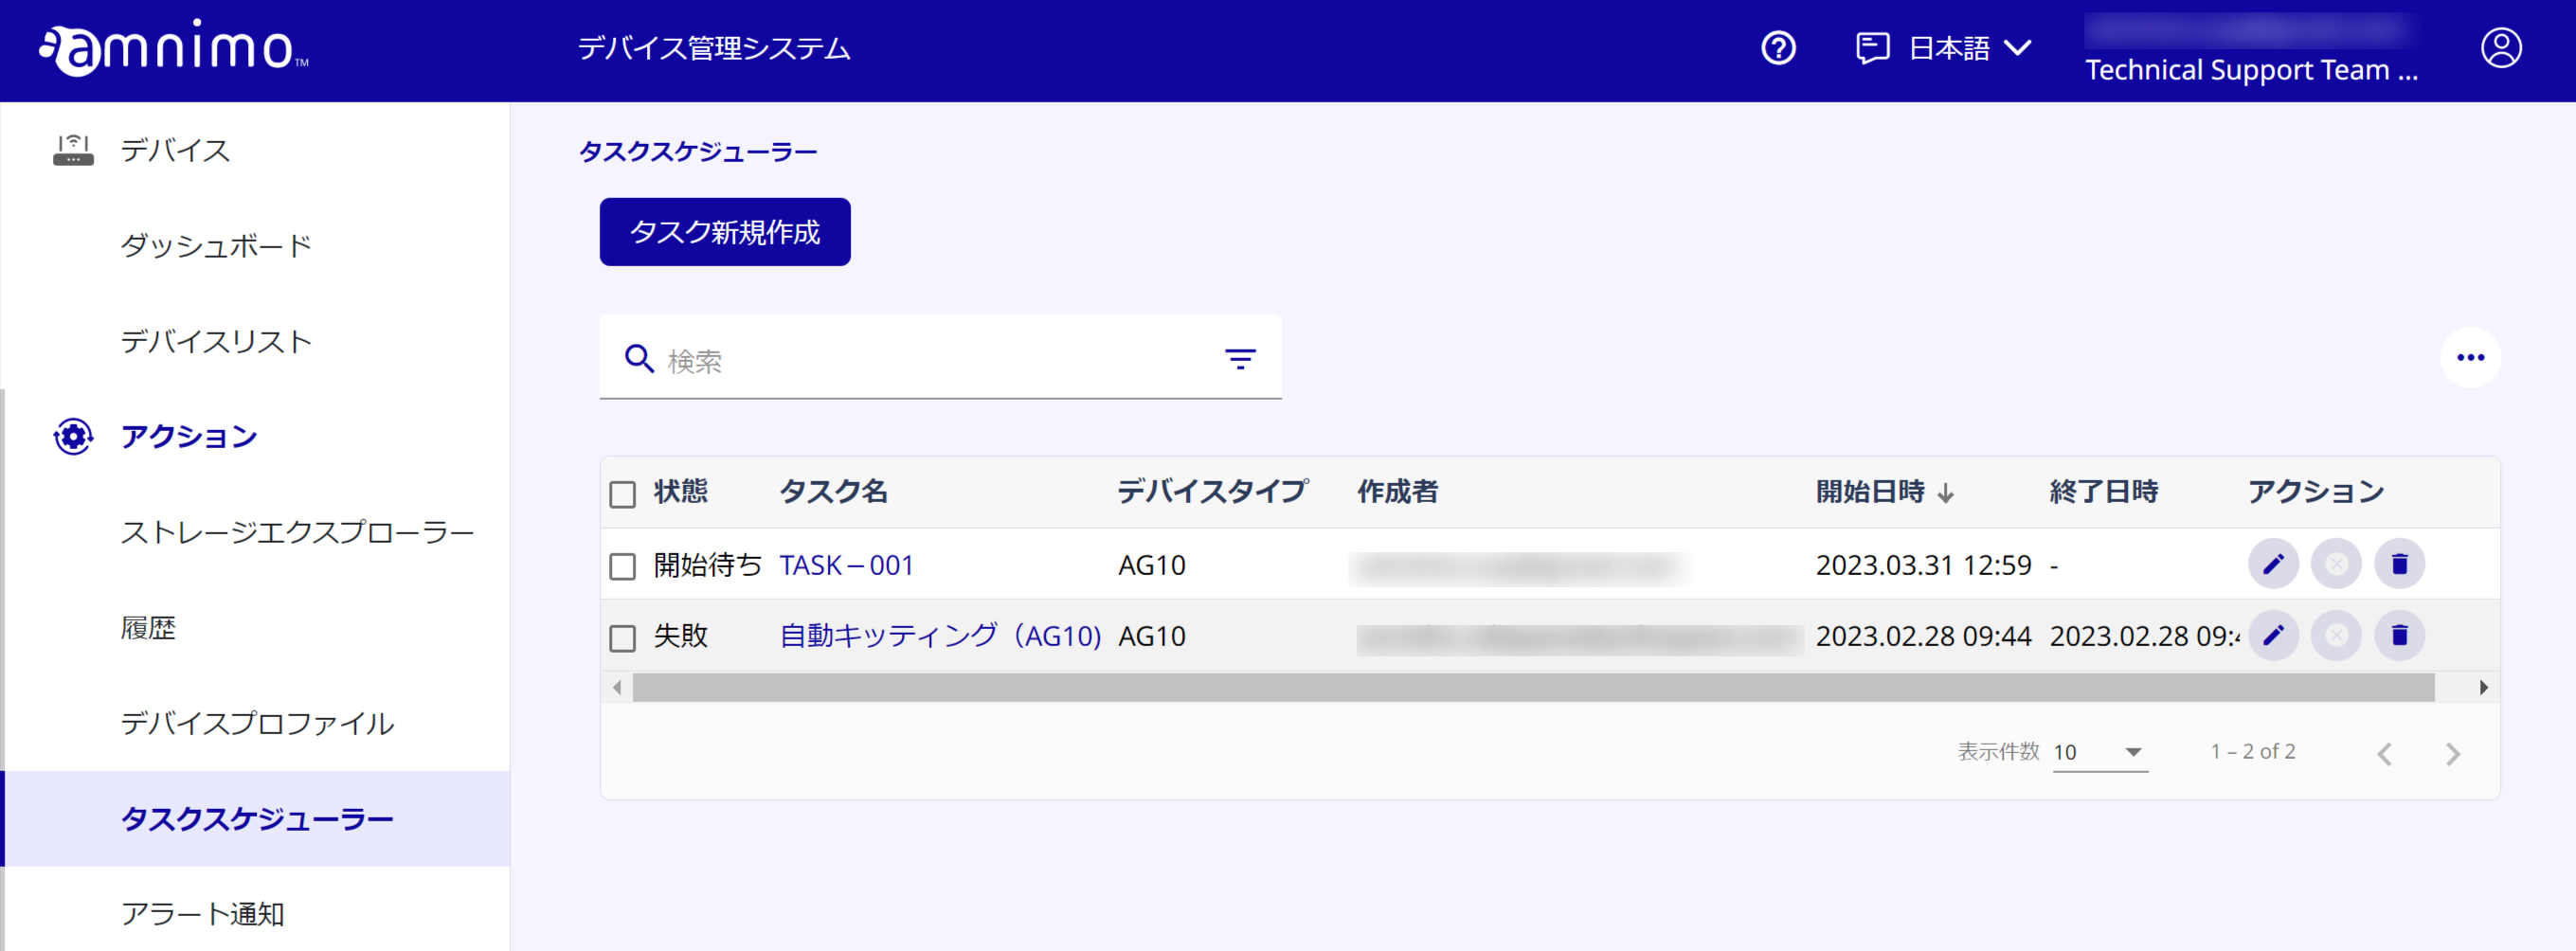Delete TASK-001 using the trash icon

click(2399, 564)
